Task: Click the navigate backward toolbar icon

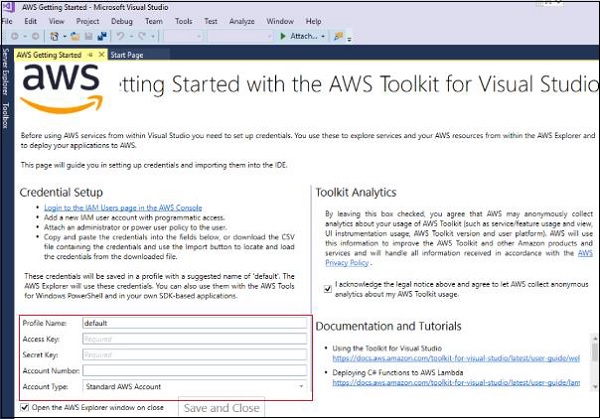Action: pos(13,35)
